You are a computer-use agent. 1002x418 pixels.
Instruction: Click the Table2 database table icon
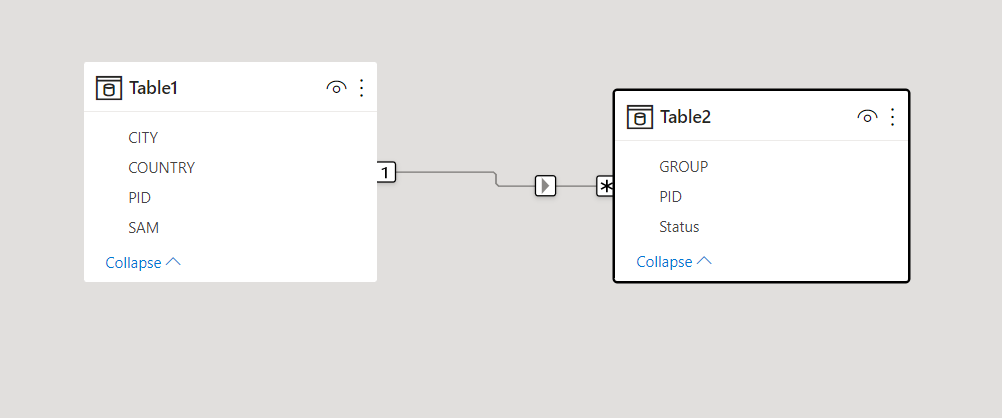[640, 117]
